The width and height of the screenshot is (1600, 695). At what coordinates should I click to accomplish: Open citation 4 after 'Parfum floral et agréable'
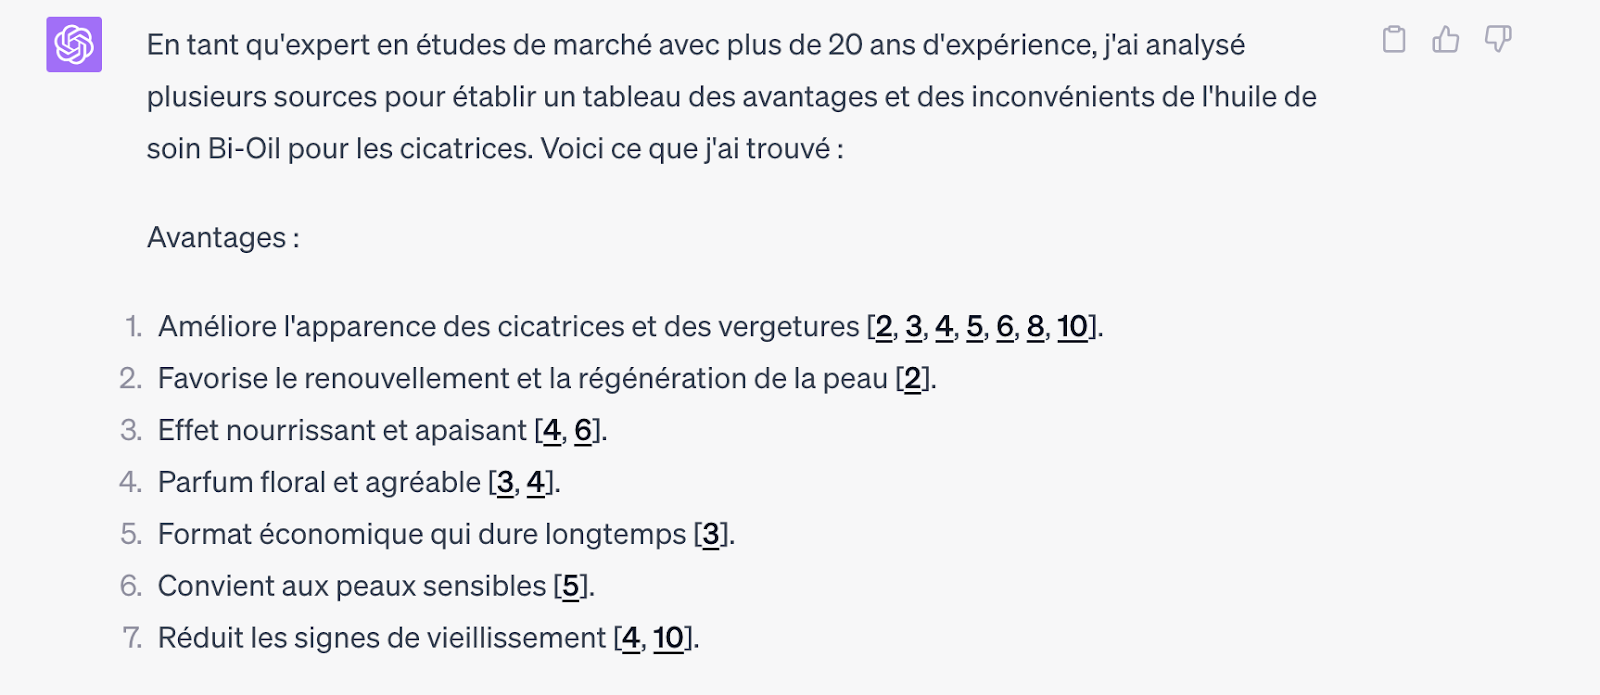(536, 483)
